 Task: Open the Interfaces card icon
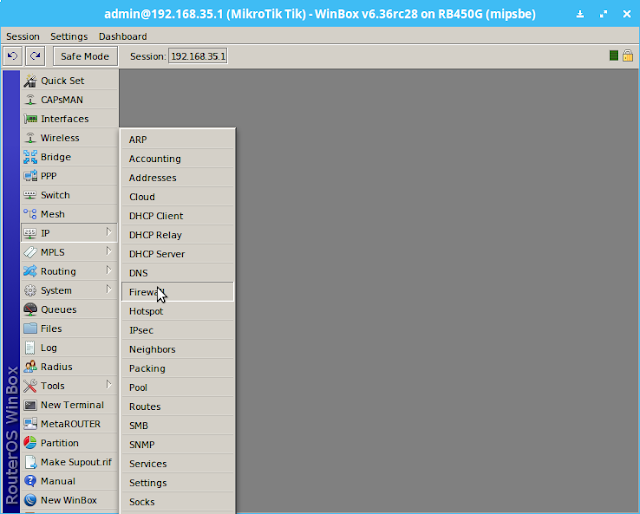click(30, 119)
